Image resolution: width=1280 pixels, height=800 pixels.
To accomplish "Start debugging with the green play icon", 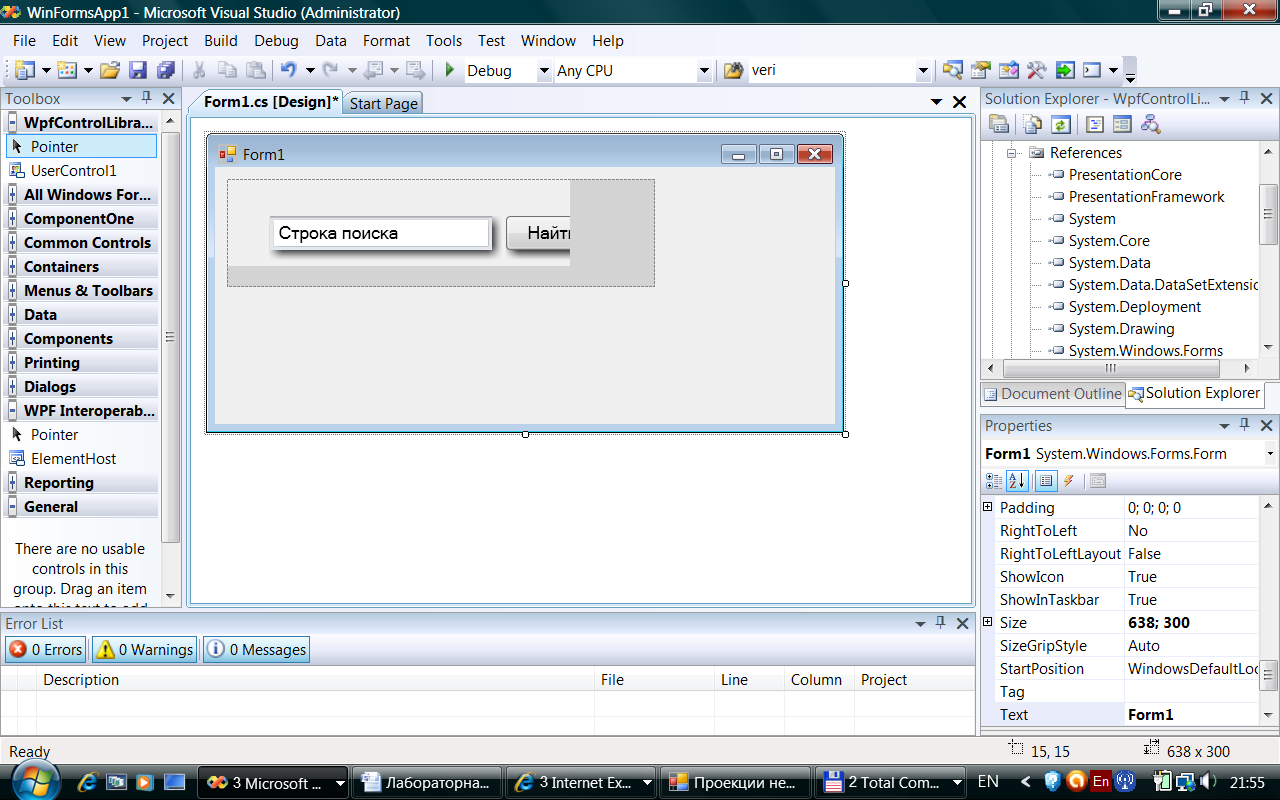I will click(x=450, y=70).
